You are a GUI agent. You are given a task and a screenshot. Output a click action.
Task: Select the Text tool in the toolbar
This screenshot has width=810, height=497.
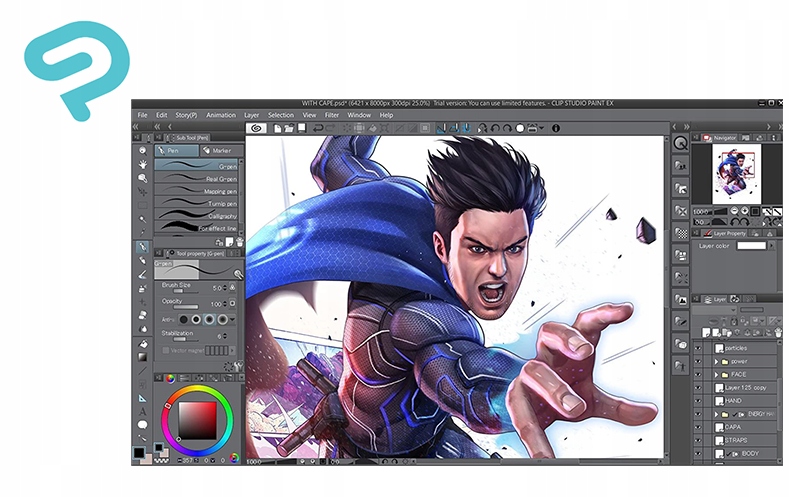tap(142, 411)
